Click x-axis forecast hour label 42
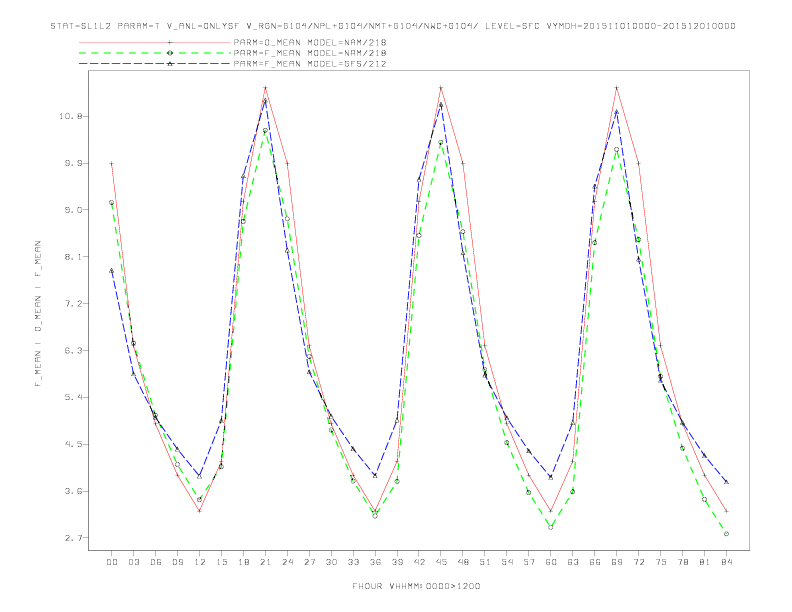 coord(419,562)
